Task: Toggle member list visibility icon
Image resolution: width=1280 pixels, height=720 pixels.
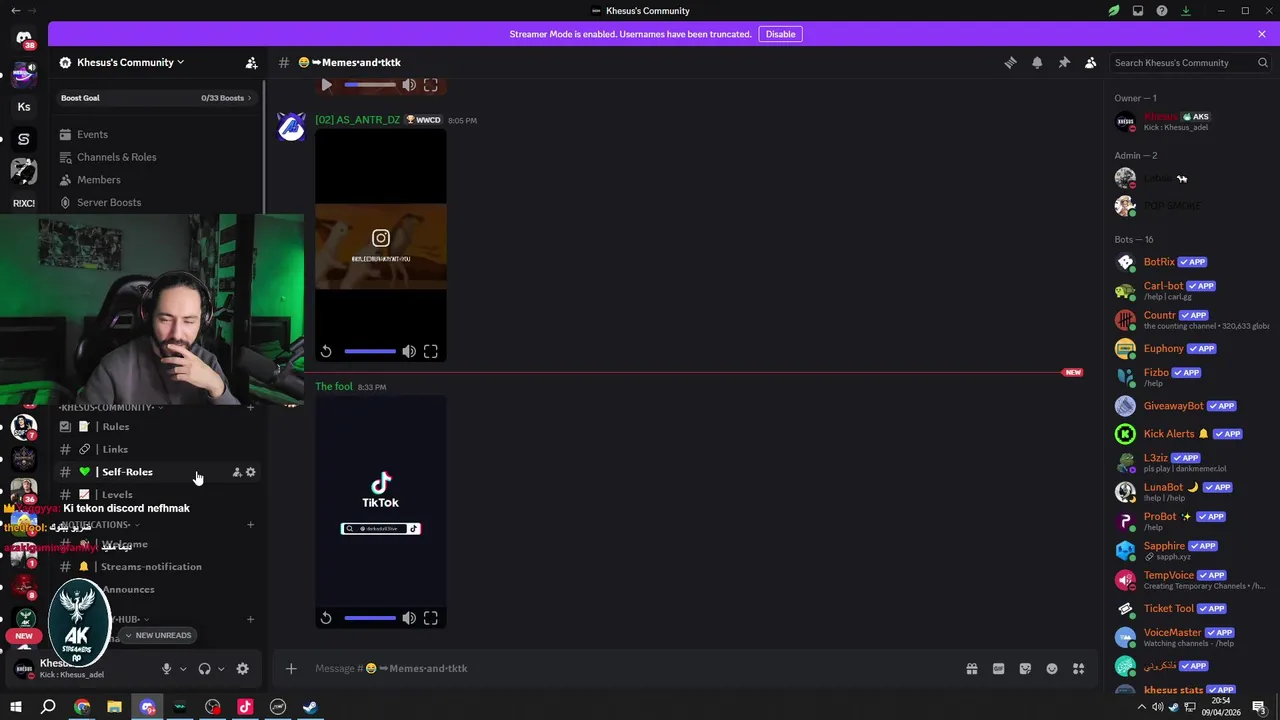Action: (x=1091, y=62)
